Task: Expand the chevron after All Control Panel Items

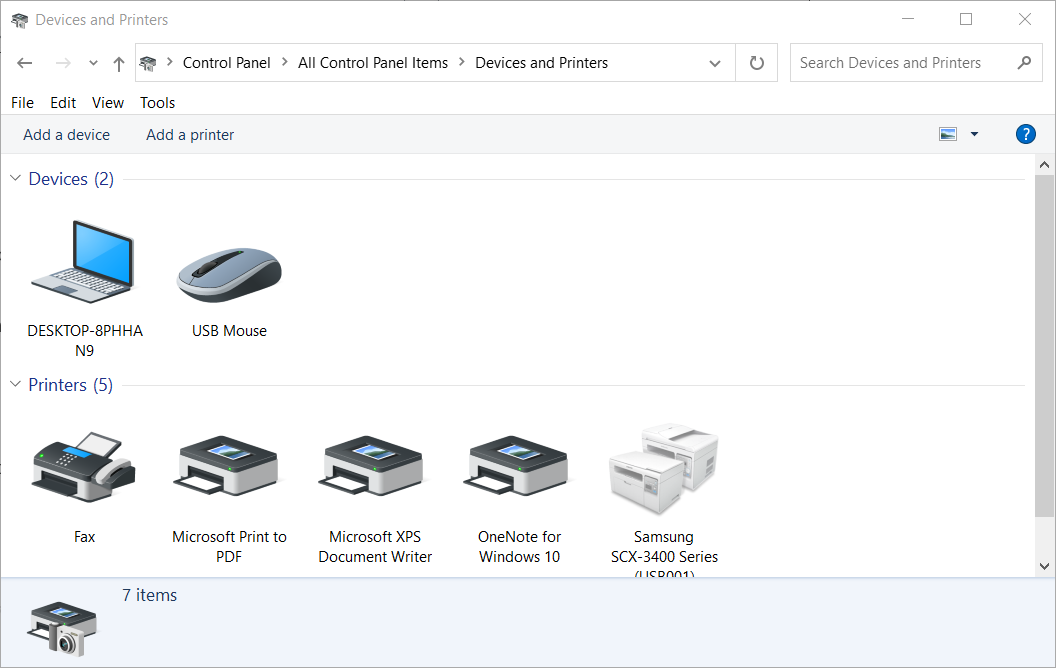Action: tap(461, 62)
